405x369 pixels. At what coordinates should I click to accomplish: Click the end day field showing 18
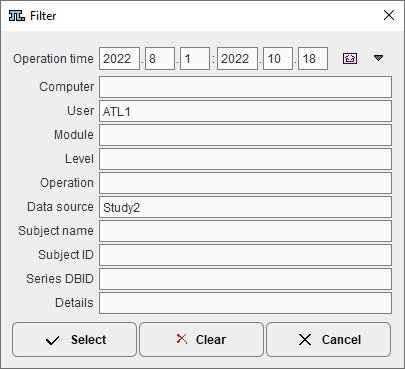[x=313, y=59]
